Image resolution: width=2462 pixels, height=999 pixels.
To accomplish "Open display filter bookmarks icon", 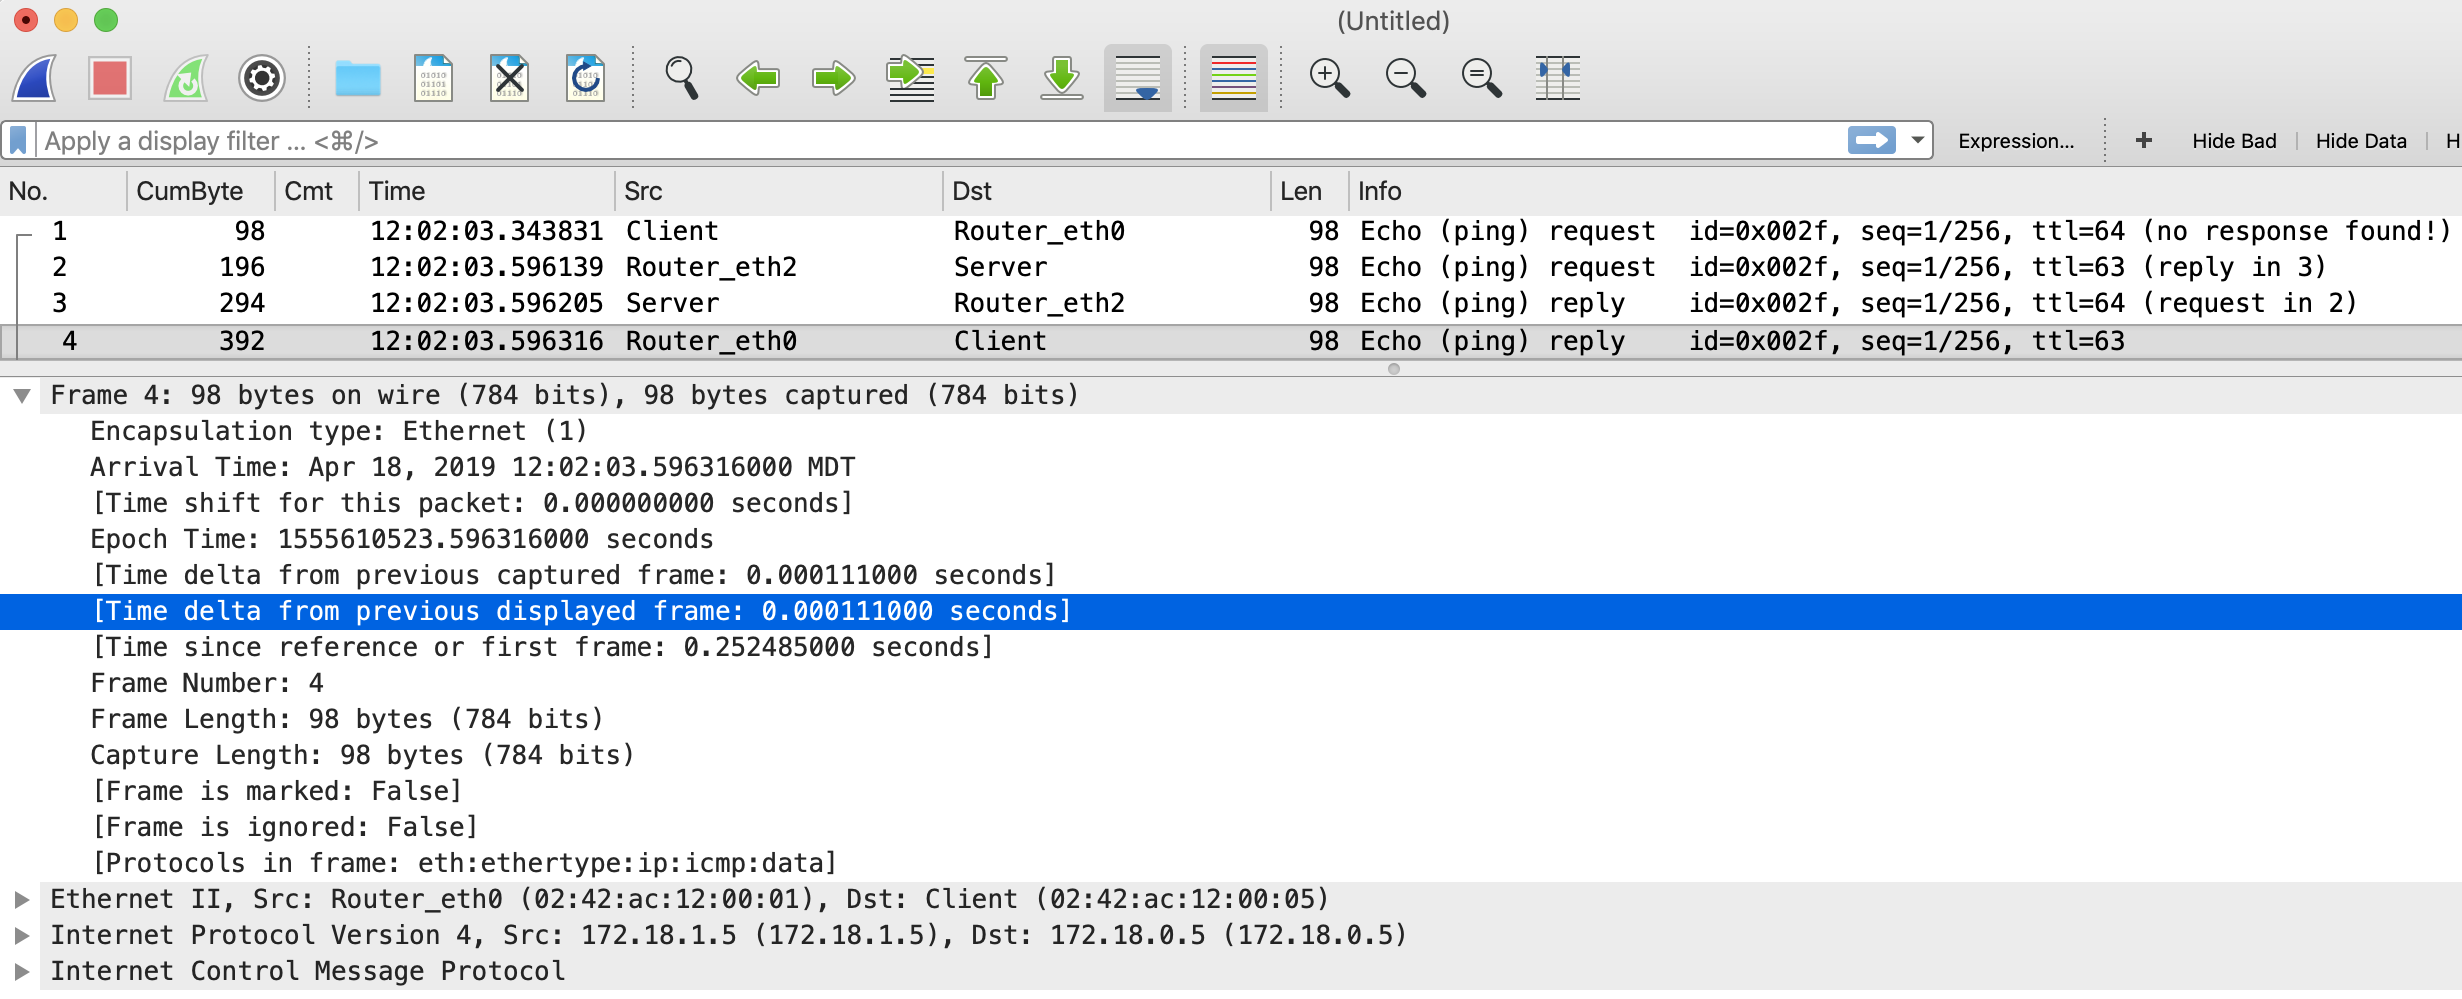I will tap(18, 141).
